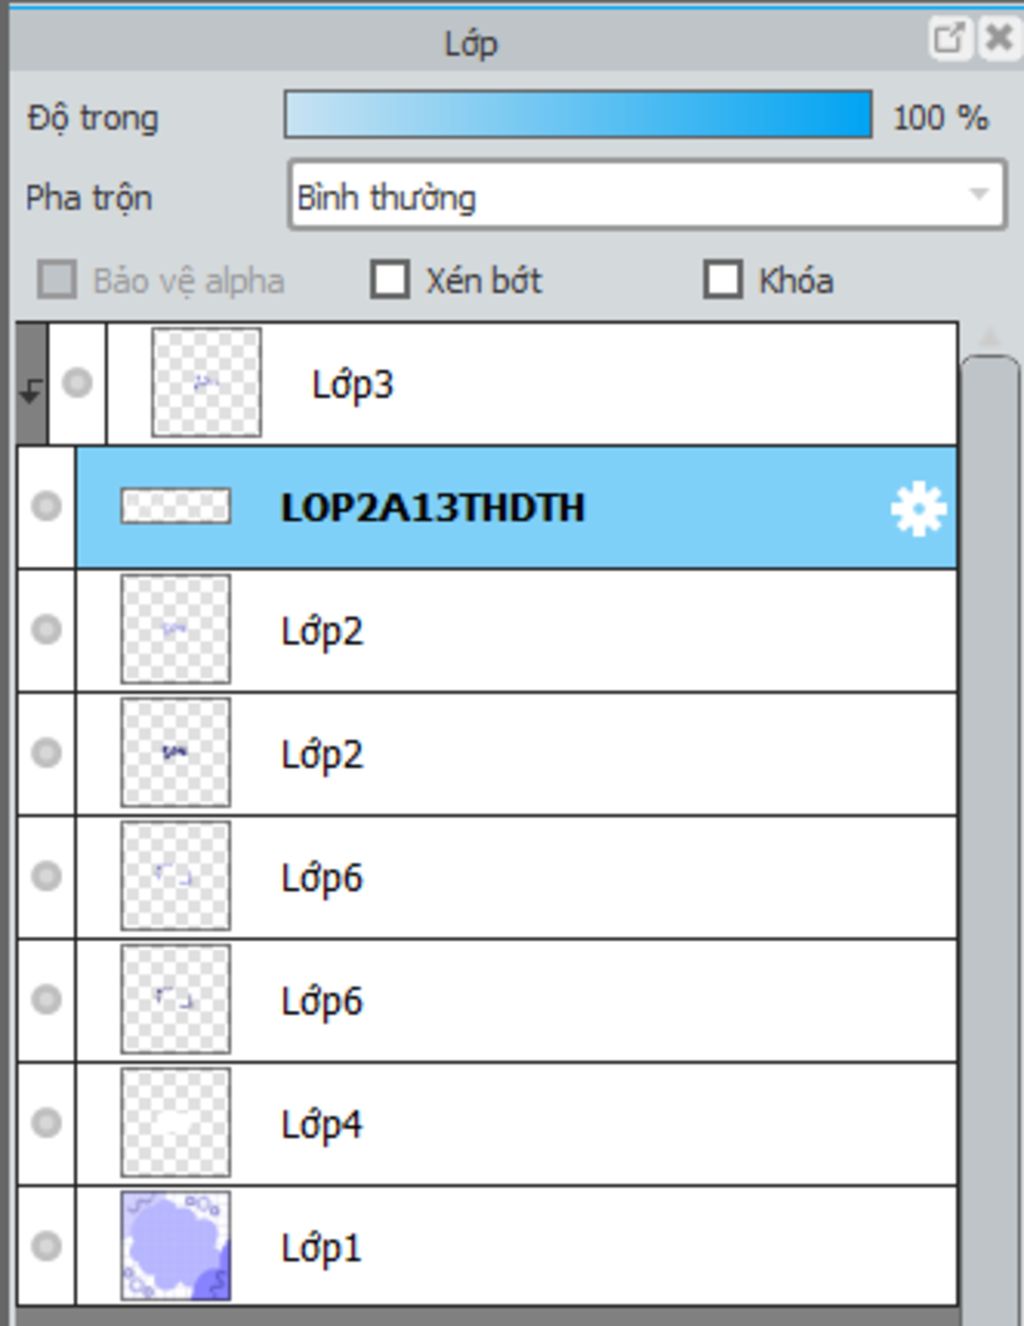Enable the Xén bớt checkbox
The height and width of the screenshot is (1326, 1024).
[x=390, y=280]
